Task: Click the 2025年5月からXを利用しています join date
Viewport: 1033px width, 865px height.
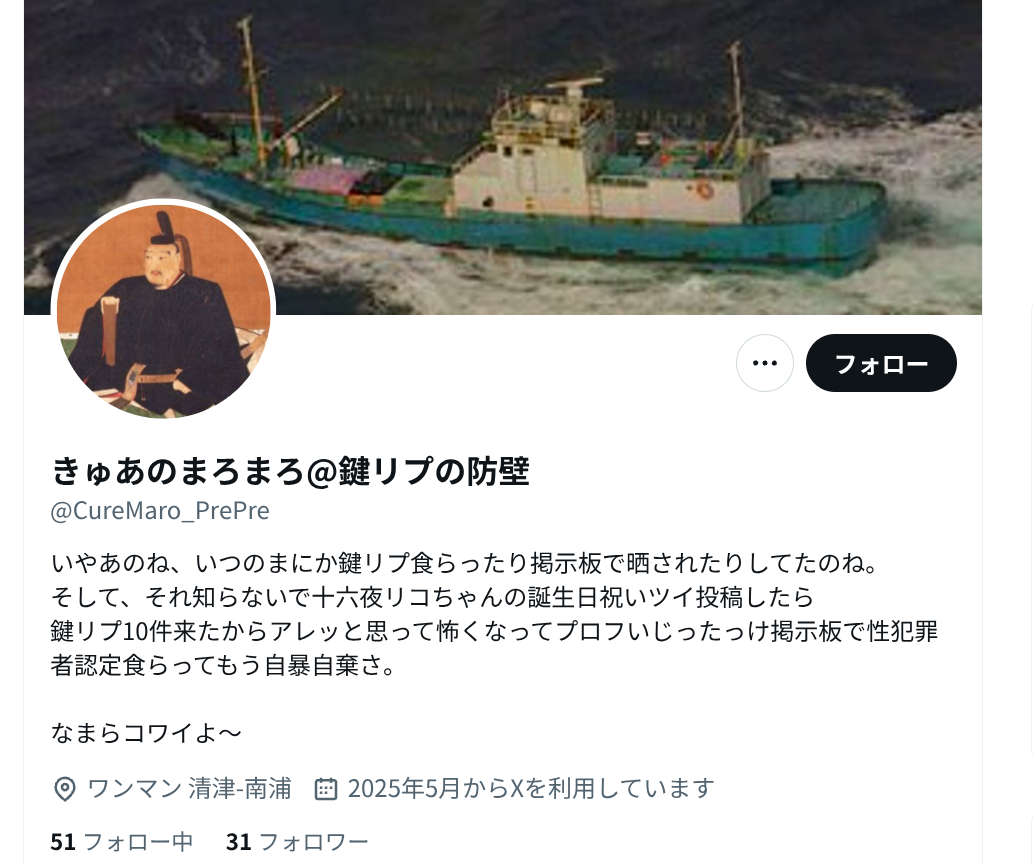Action: pos(531,789)
